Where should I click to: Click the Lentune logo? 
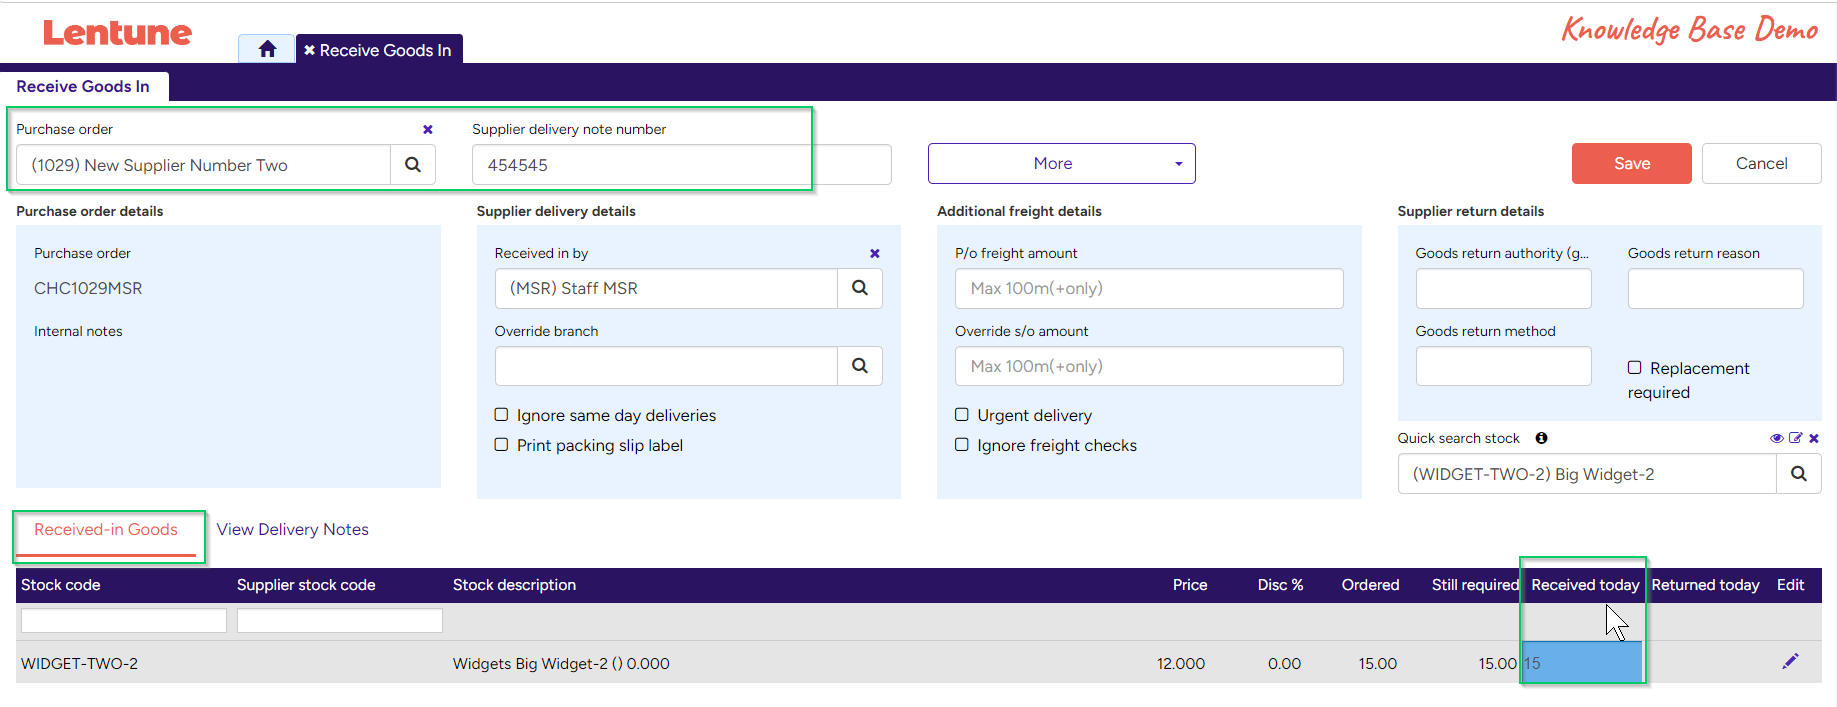coord(117,33)
